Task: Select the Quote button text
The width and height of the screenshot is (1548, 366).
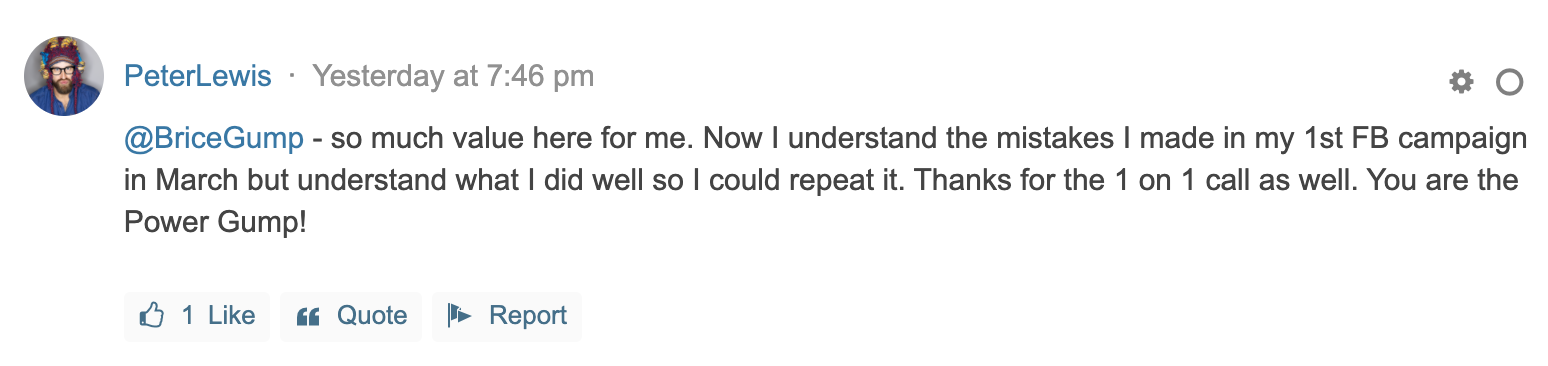Action: click(372, 316)
